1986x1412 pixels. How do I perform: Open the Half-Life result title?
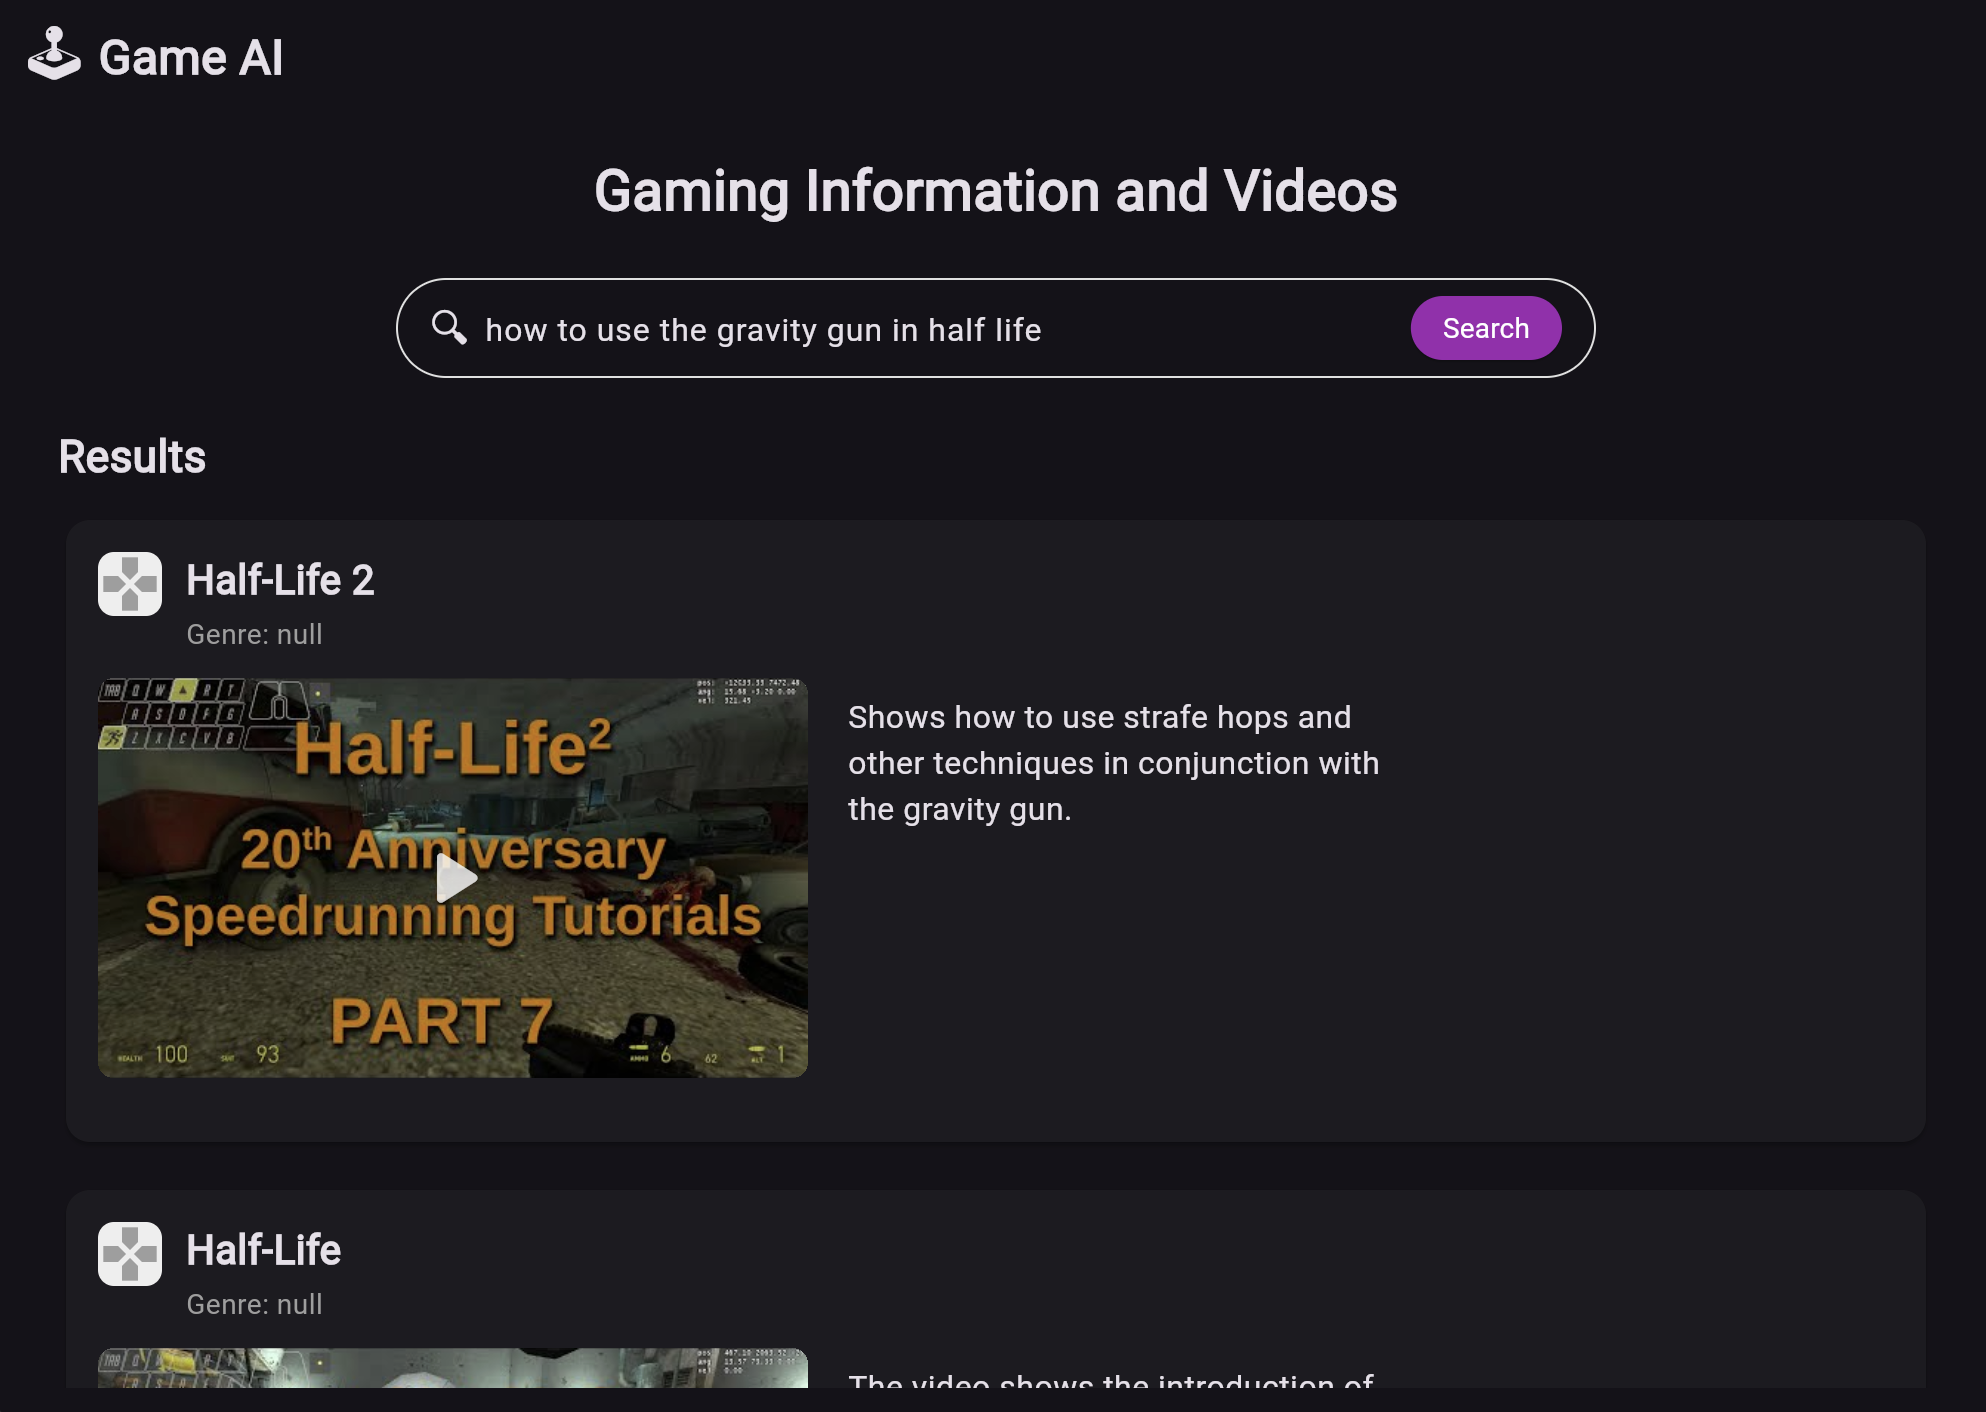pyautogui.click(x=263, y=1250)
